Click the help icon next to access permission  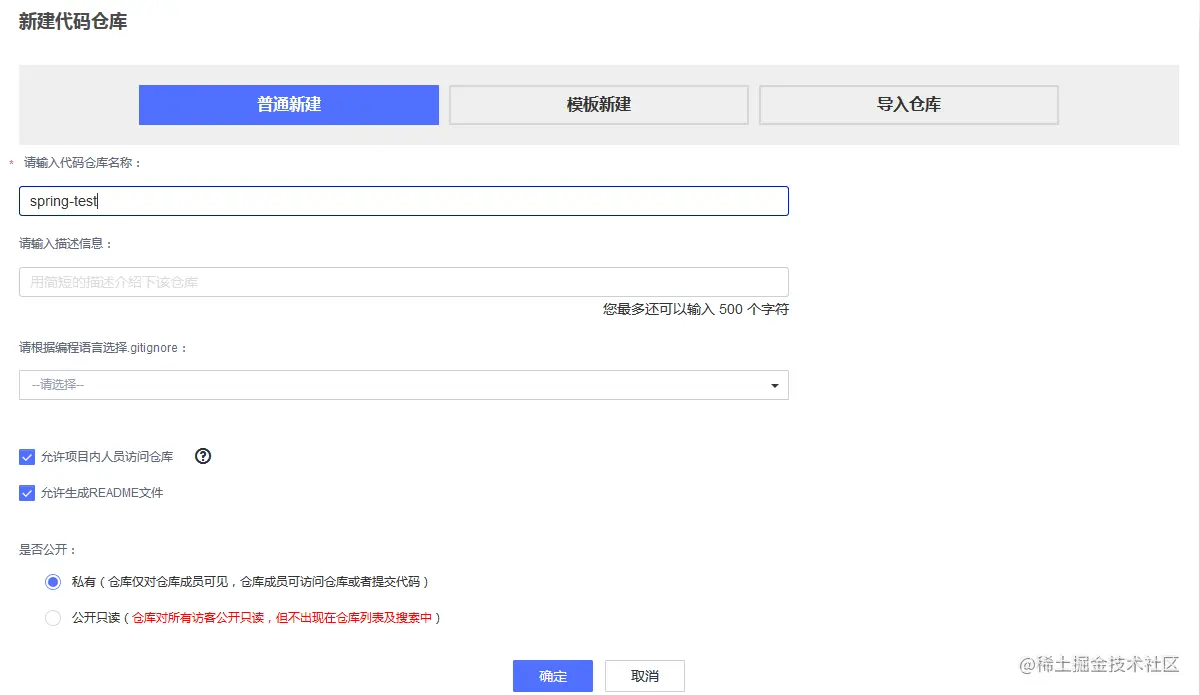click(x=203, y=457)
